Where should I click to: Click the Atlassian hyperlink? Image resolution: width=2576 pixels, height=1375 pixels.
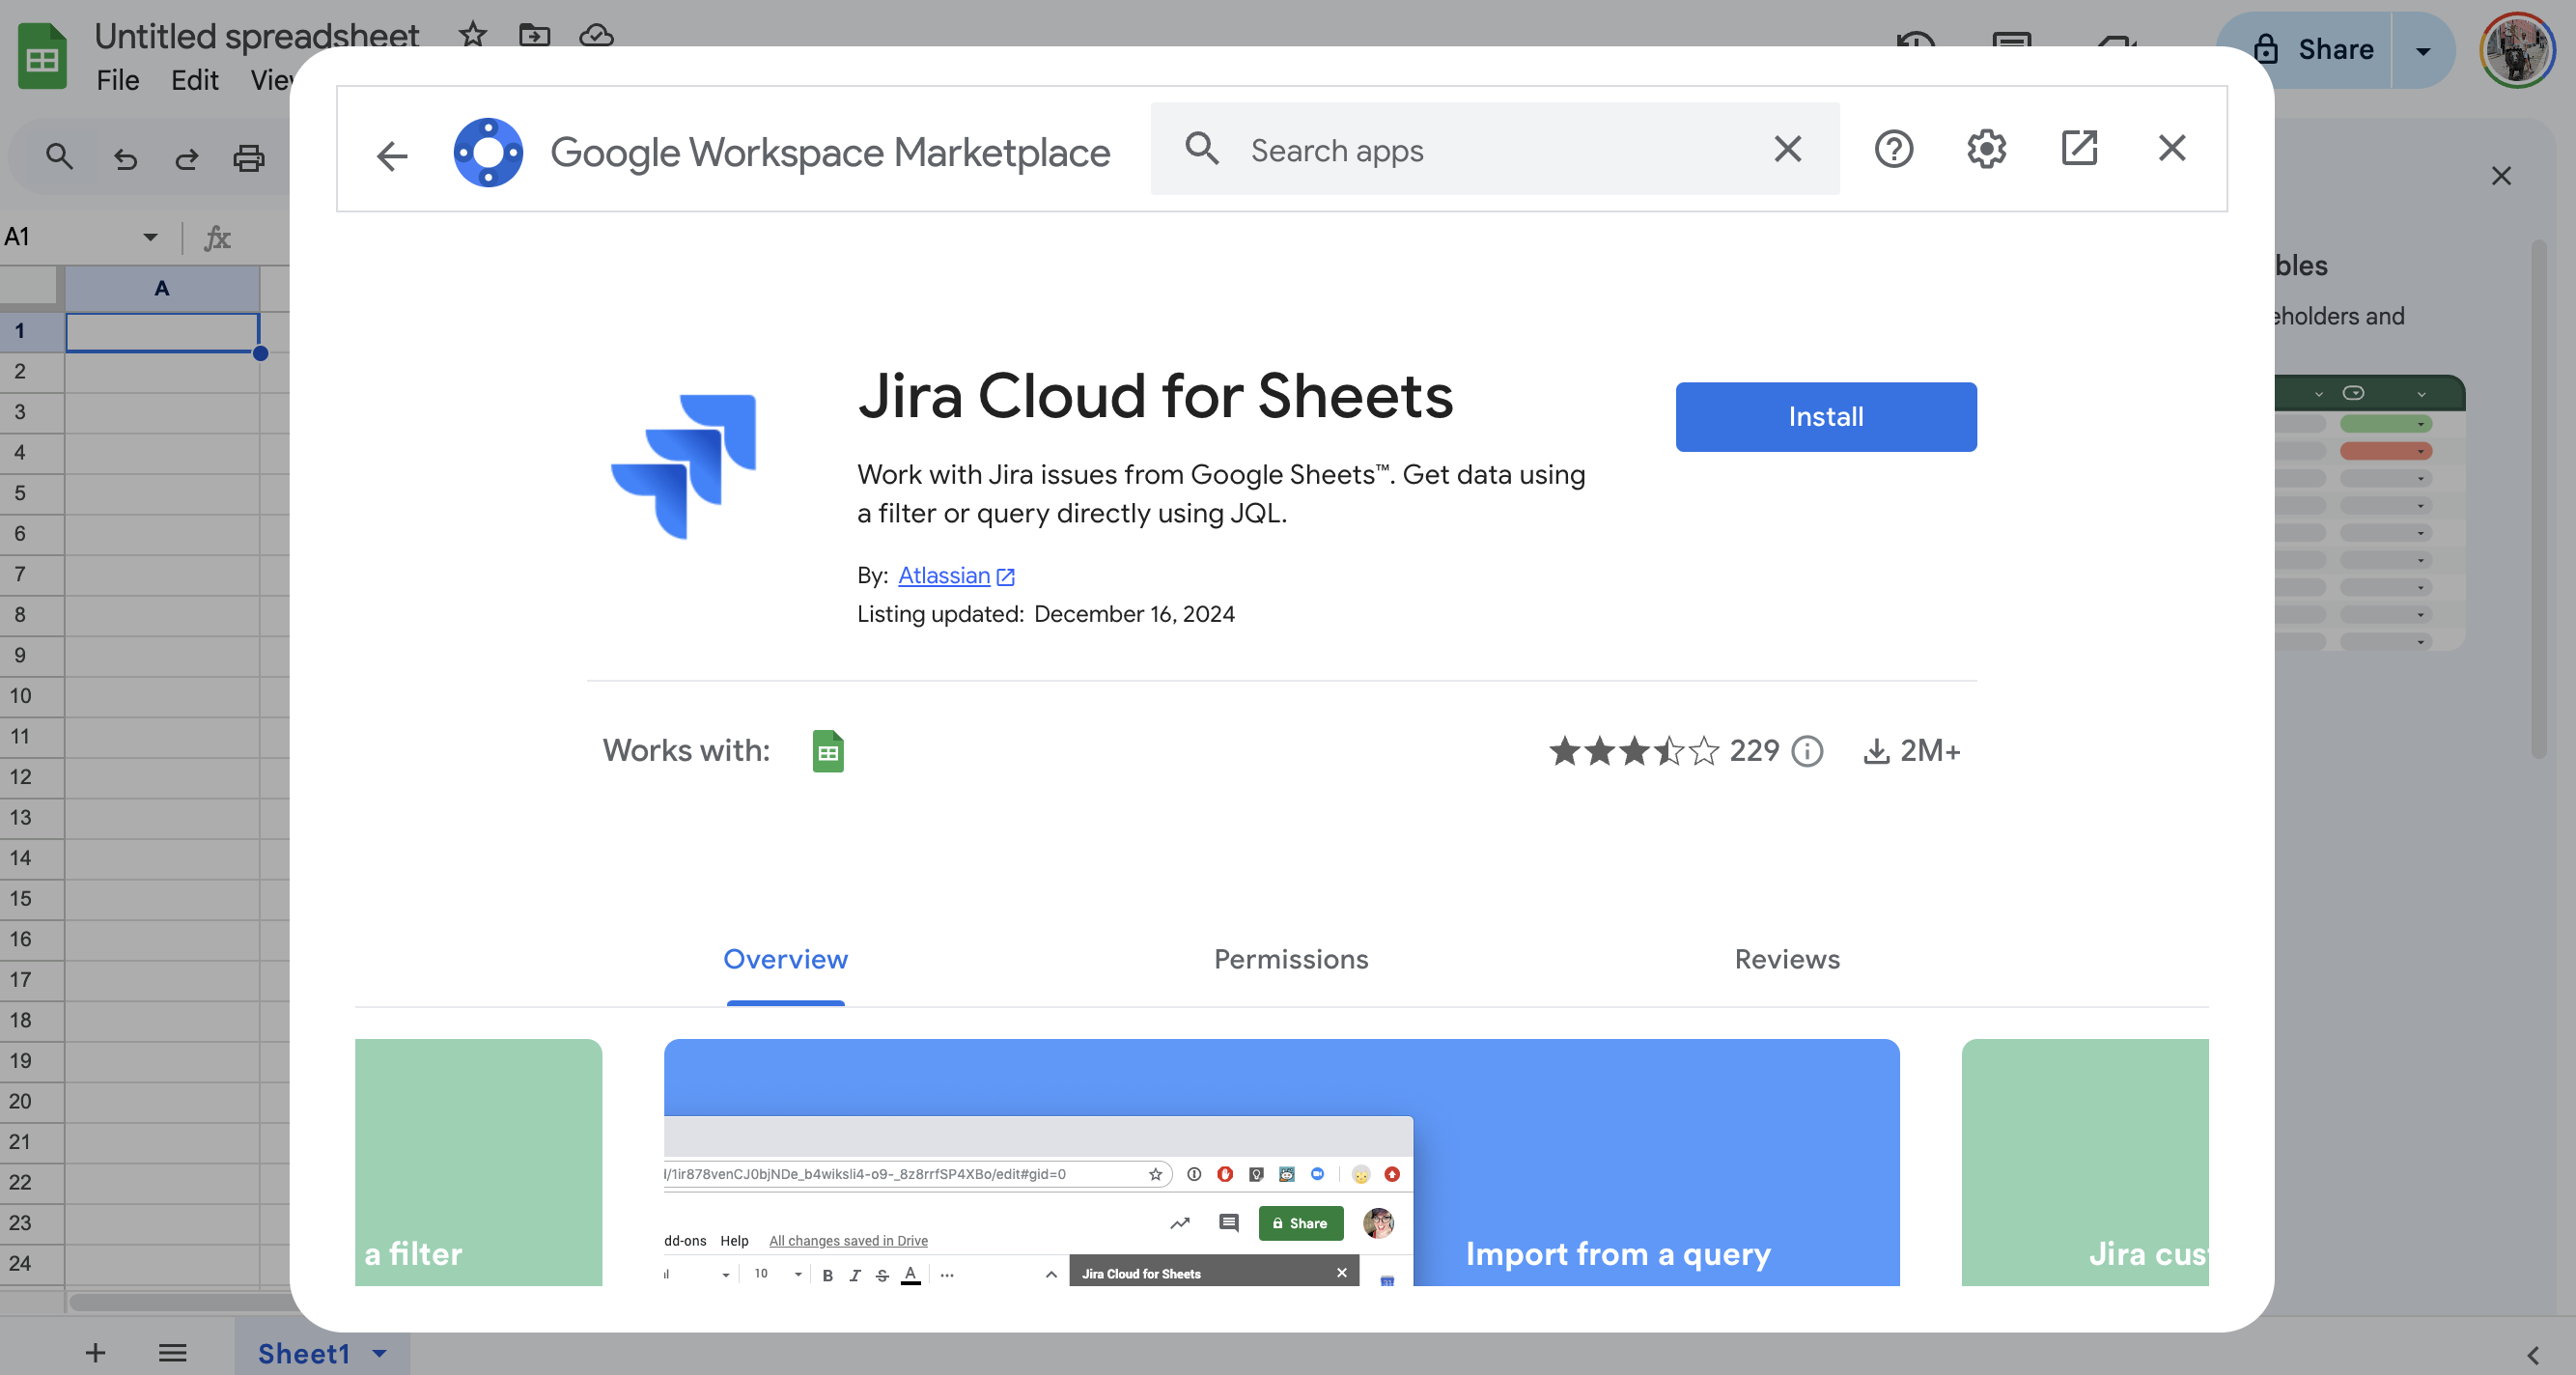coord(945,575)
